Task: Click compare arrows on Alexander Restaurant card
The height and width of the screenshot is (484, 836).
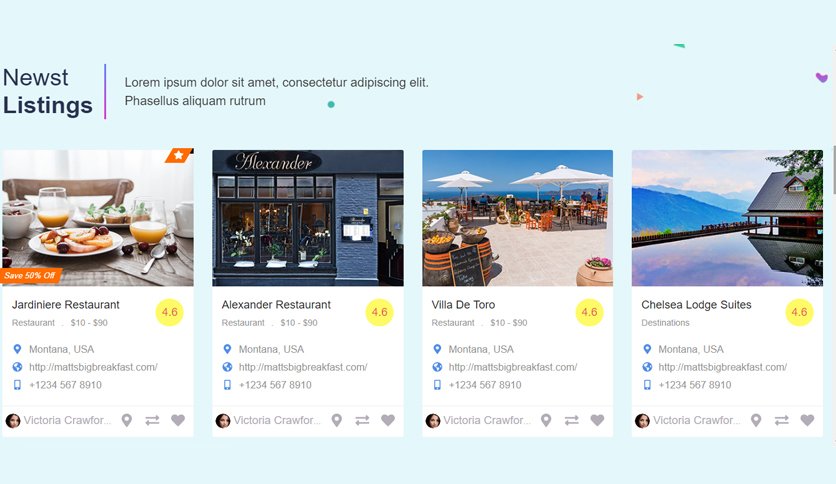Action: (x=363, y=421)
